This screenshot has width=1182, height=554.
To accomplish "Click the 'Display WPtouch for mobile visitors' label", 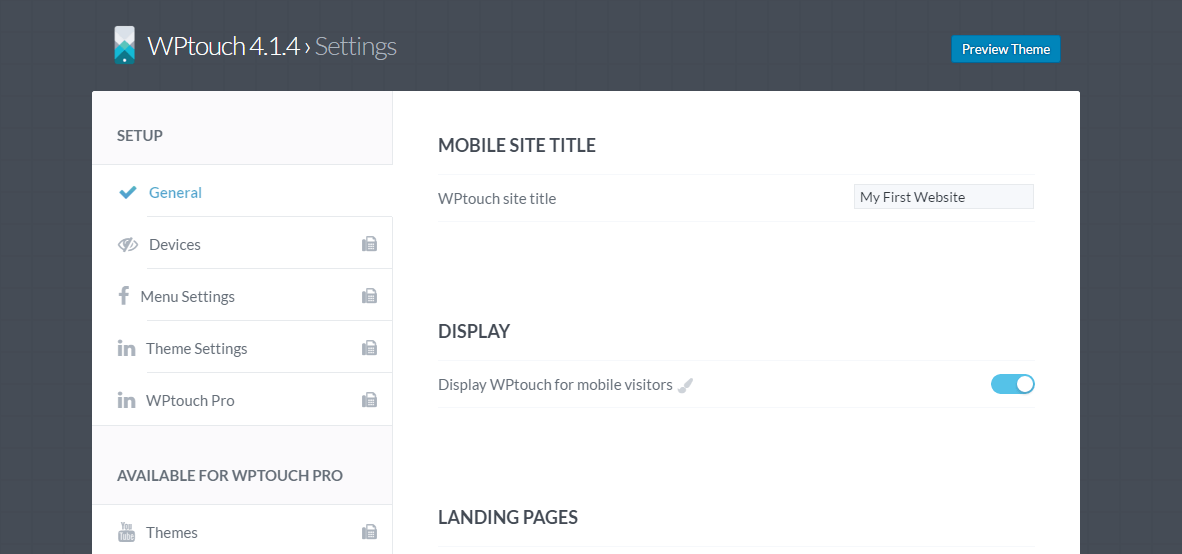I will [x=555, y=384].
